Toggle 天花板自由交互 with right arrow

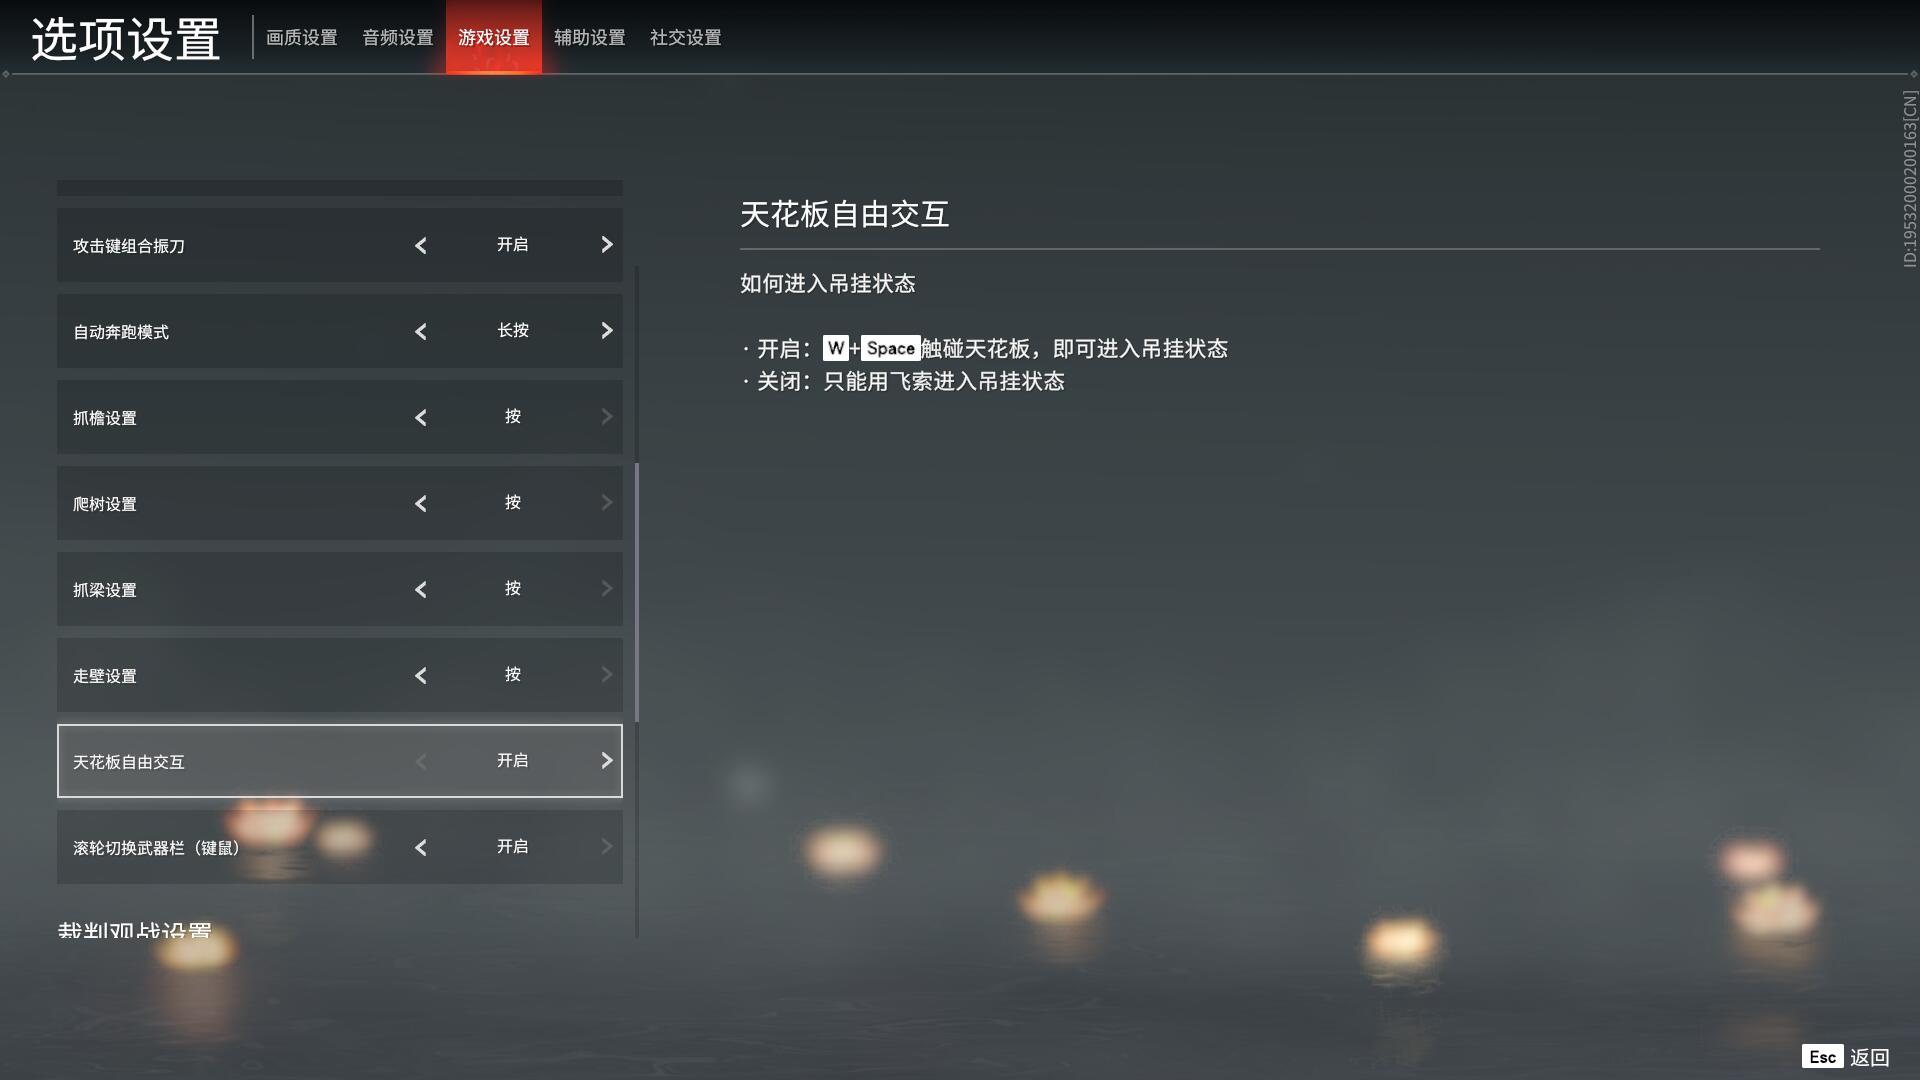(606, 761)
